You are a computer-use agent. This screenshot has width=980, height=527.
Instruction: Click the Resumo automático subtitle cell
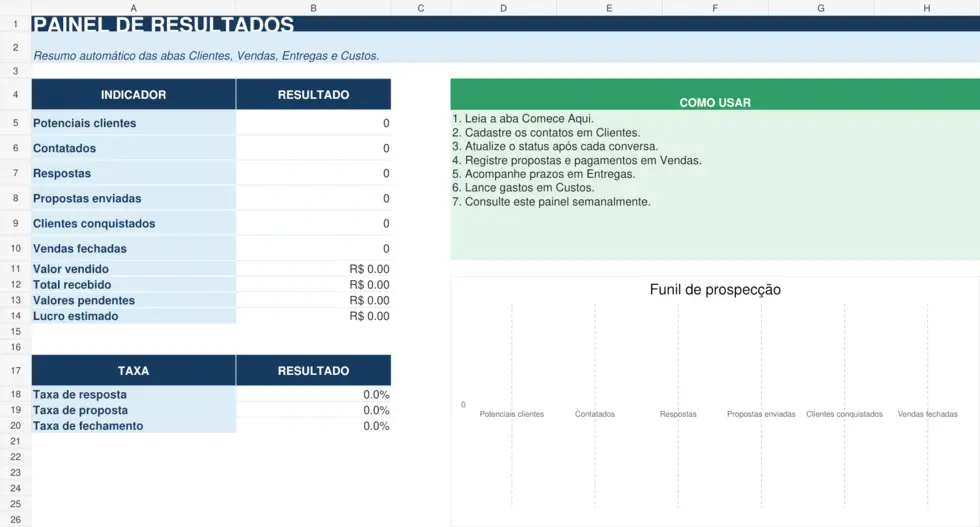[x=506, y=48]
